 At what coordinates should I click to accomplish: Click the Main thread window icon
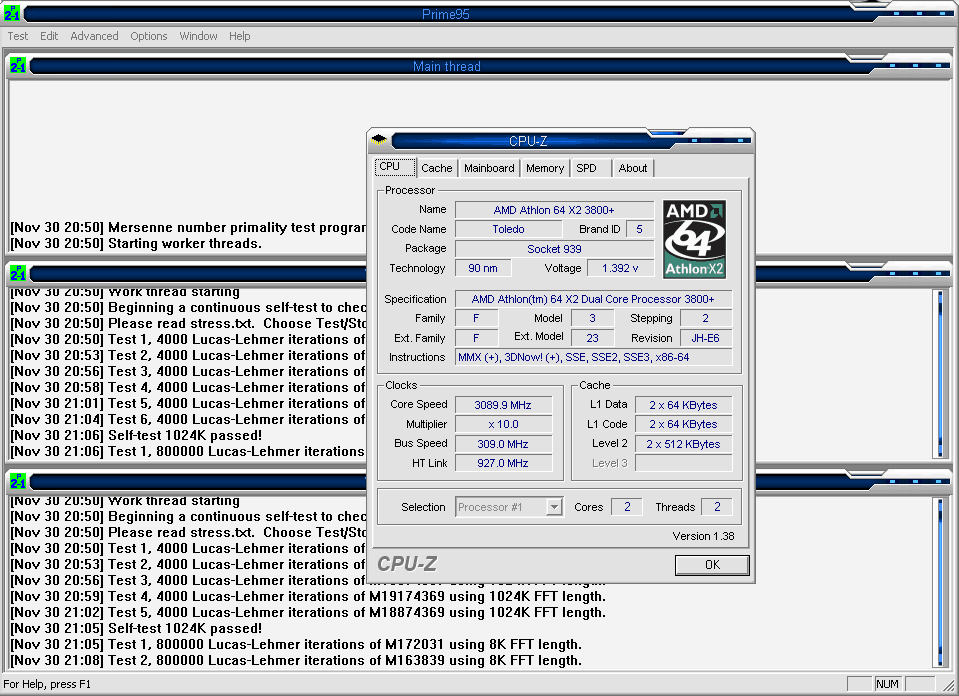[18, 65]
